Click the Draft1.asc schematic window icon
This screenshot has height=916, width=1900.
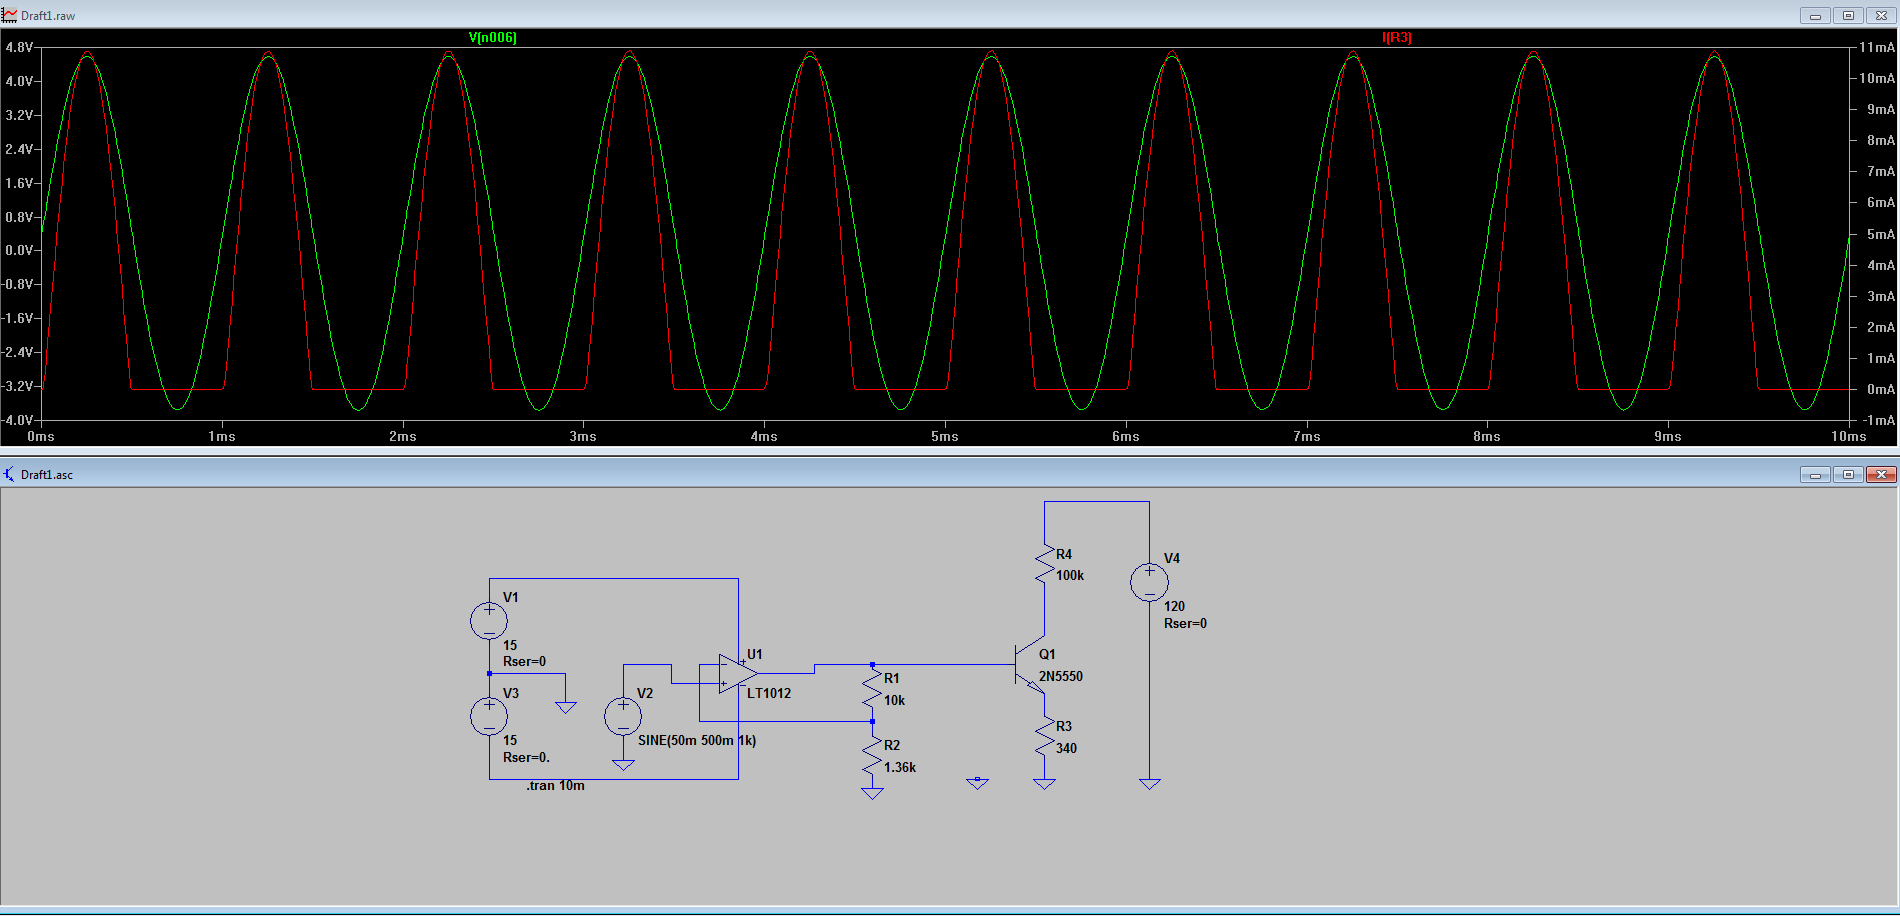click(x=10, y=474)
